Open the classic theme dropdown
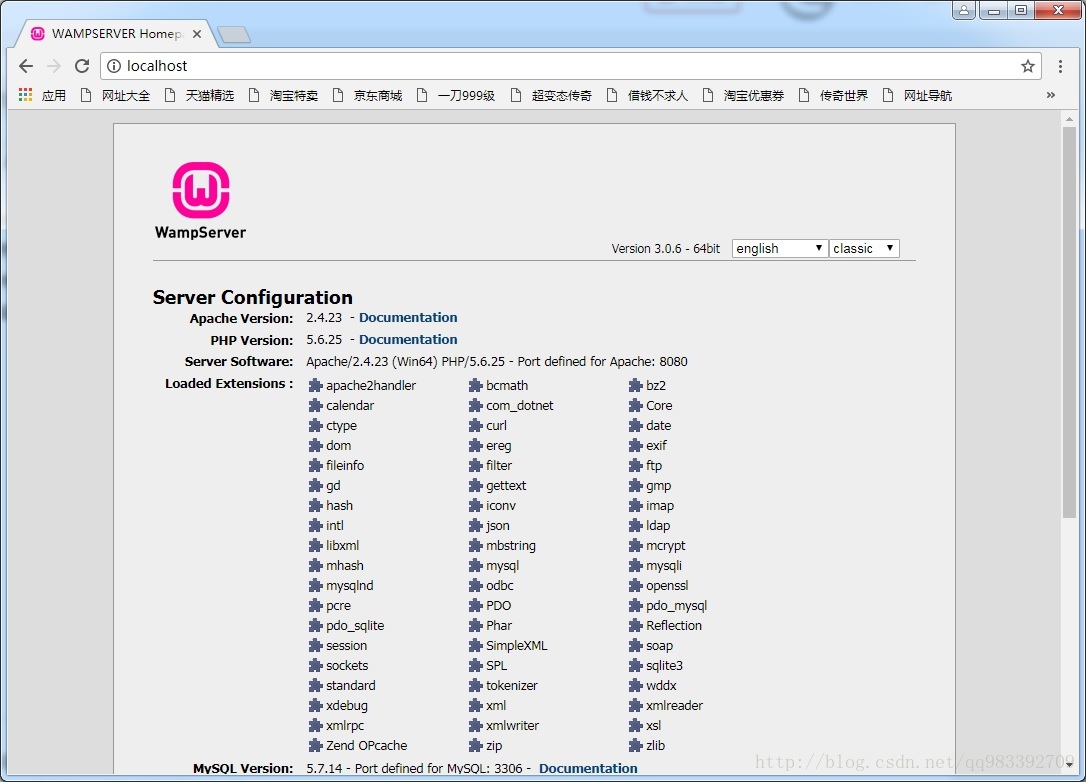Viewport: 1086px width, 782px height. 864,248
